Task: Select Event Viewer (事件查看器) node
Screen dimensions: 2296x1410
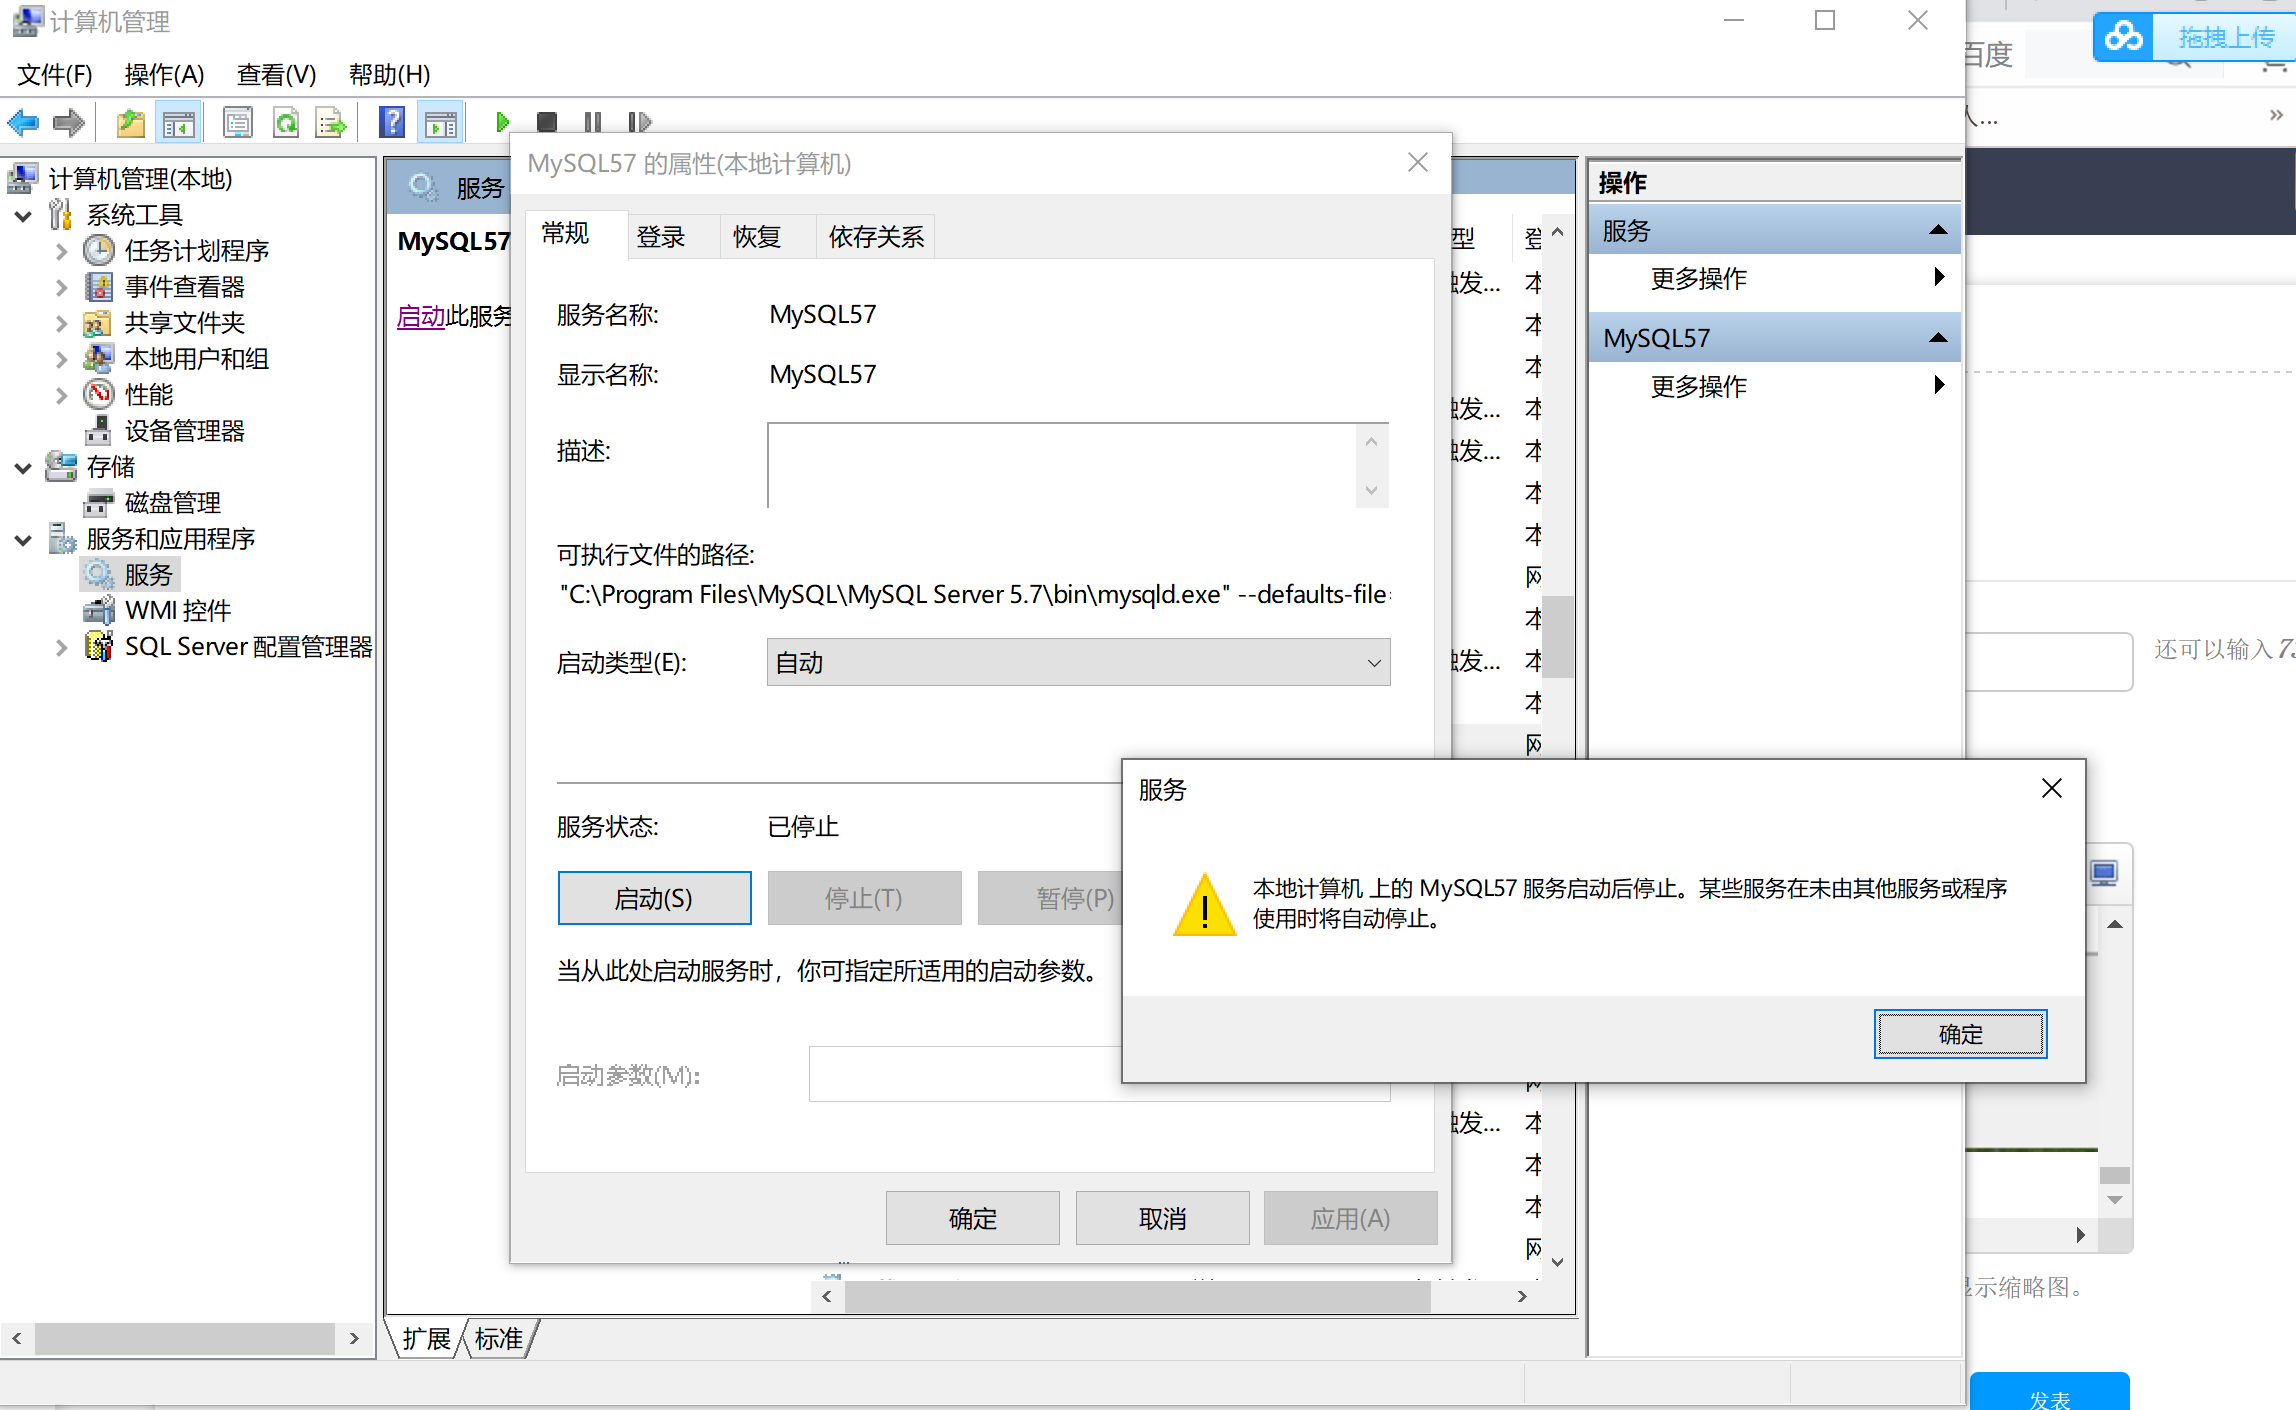Action: point(184,287)
